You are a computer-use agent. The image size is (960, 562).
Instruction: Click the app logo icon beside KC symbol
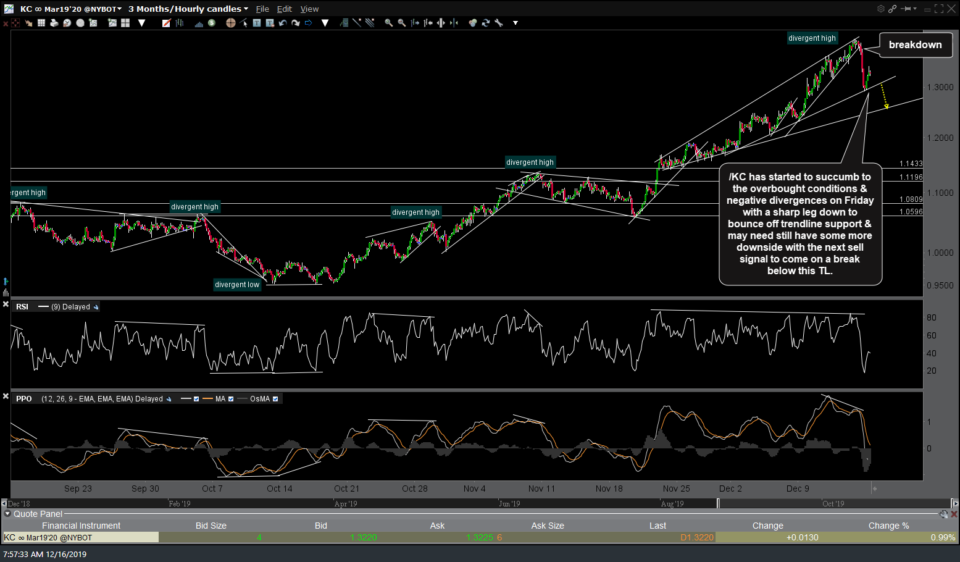point(9,8)
